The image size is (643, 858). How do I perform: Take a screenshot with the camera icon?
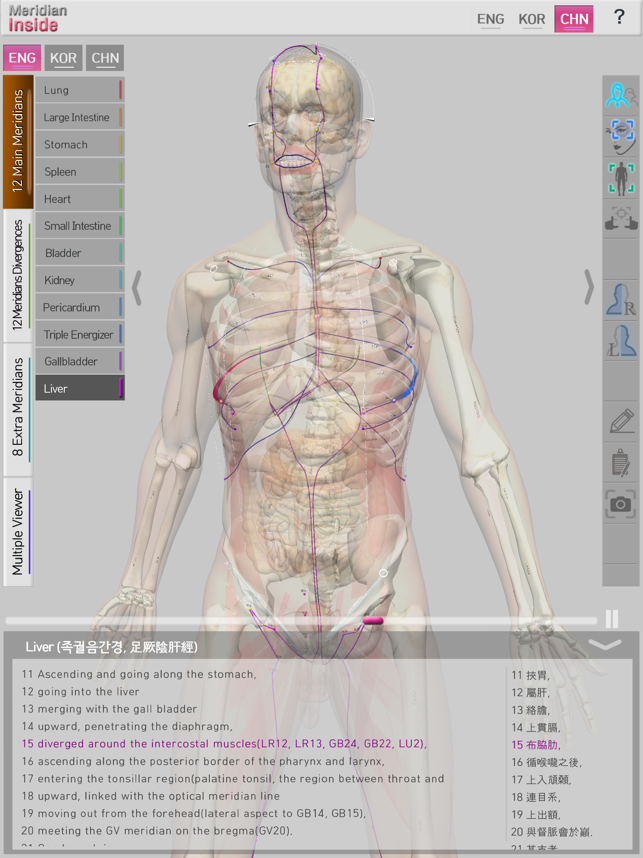click(621, 505)
